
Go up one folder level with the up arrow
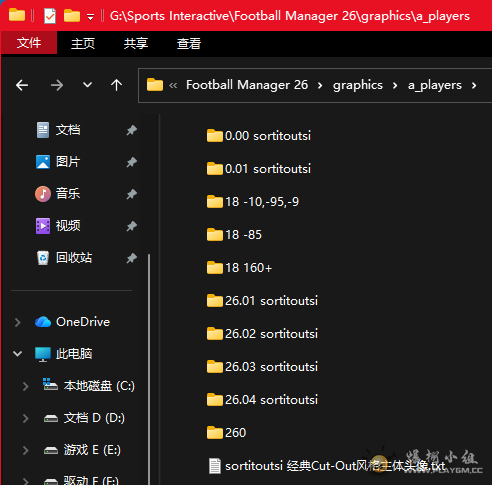[x=116, y=85]
